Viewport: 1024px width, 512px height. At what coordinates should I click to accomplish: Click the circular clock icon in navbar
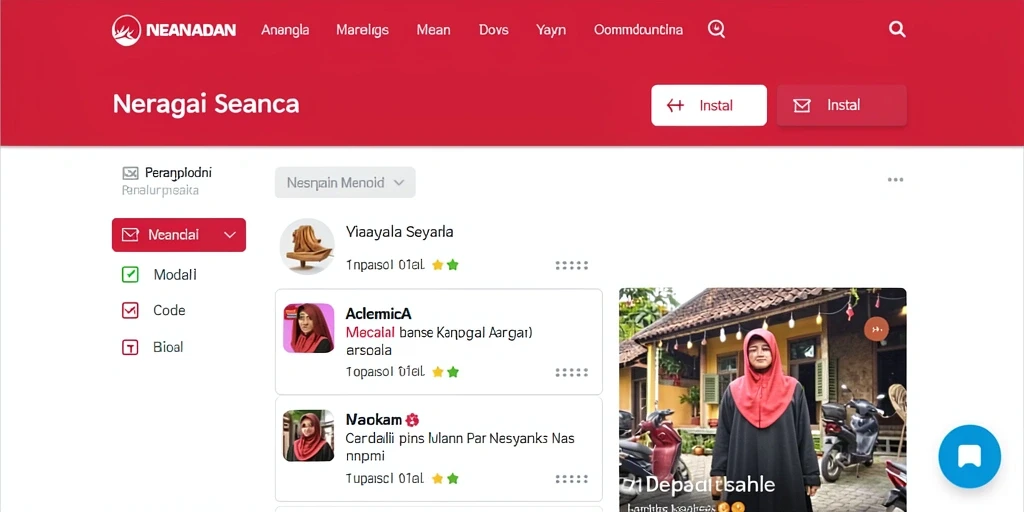pyautogui.click(x=716, y=29)
